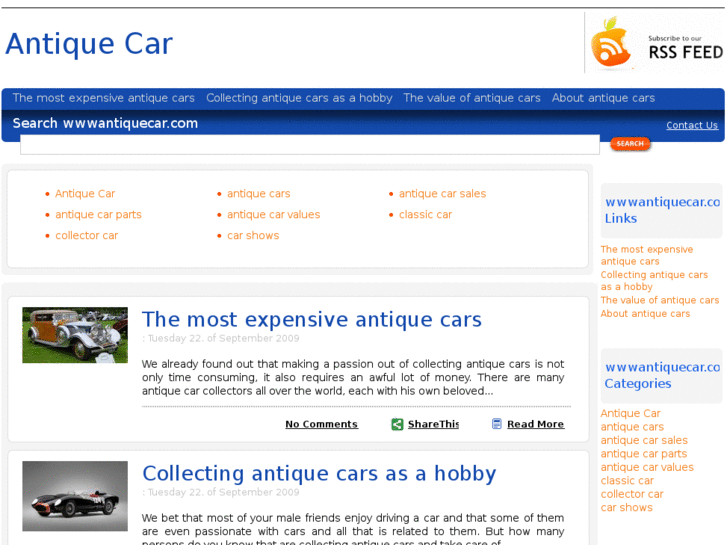The width and height of the screenshot is (727, 545).
Task: Open the Antique Car site title
Action: 89,44
